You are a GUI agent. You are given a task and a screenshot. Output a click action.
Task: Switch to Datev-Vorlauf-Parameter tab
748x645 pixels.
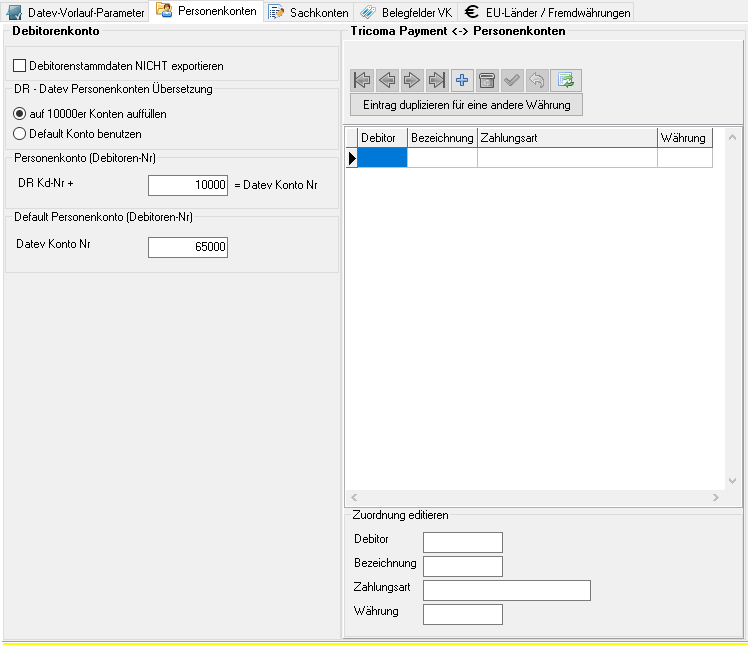coord(76,13)
